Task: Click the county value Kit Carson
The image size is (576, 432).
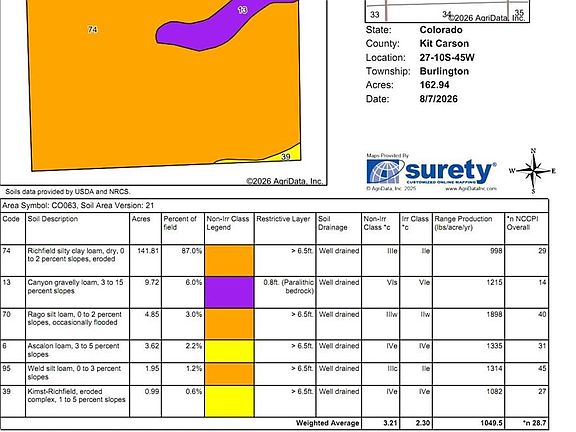Action: pyautogui.click(x=444, y=43)
